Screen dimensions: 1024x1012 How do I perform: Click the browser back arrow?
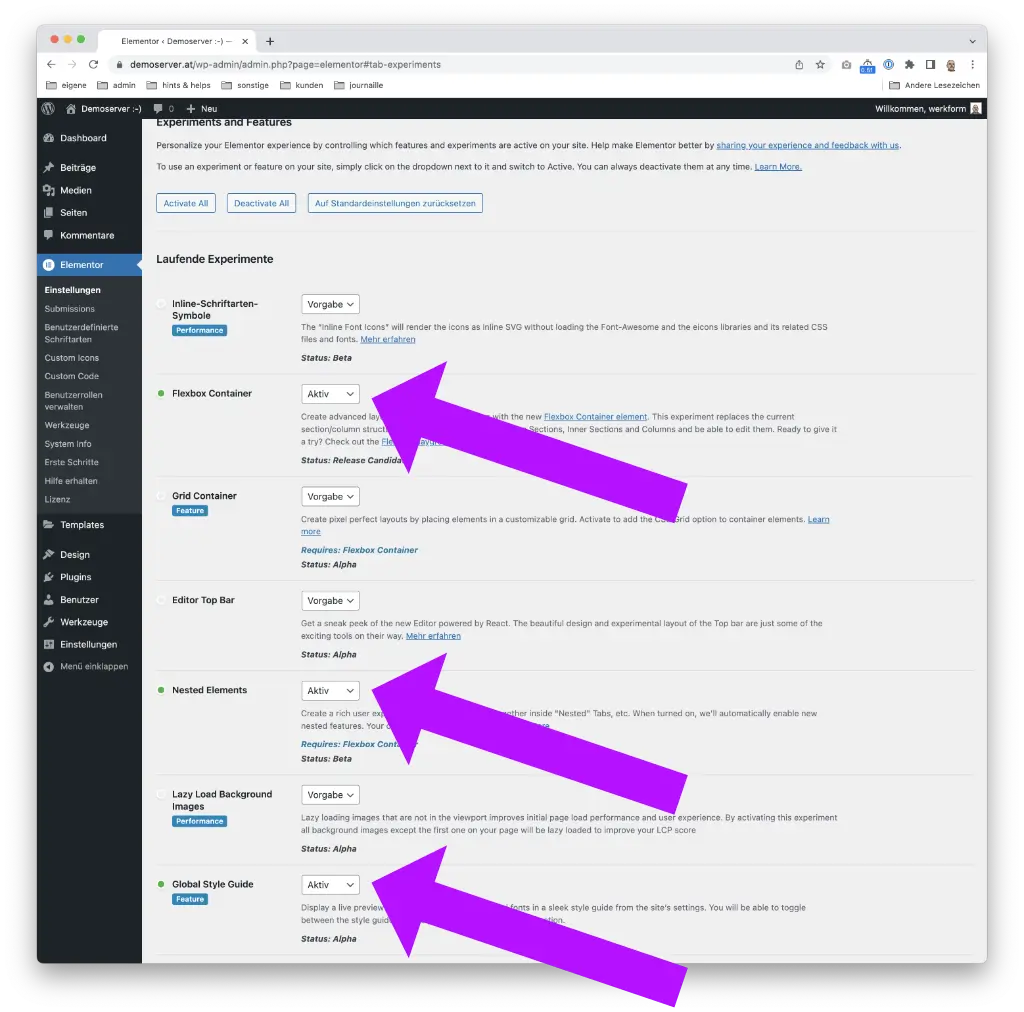coord(51,64)
